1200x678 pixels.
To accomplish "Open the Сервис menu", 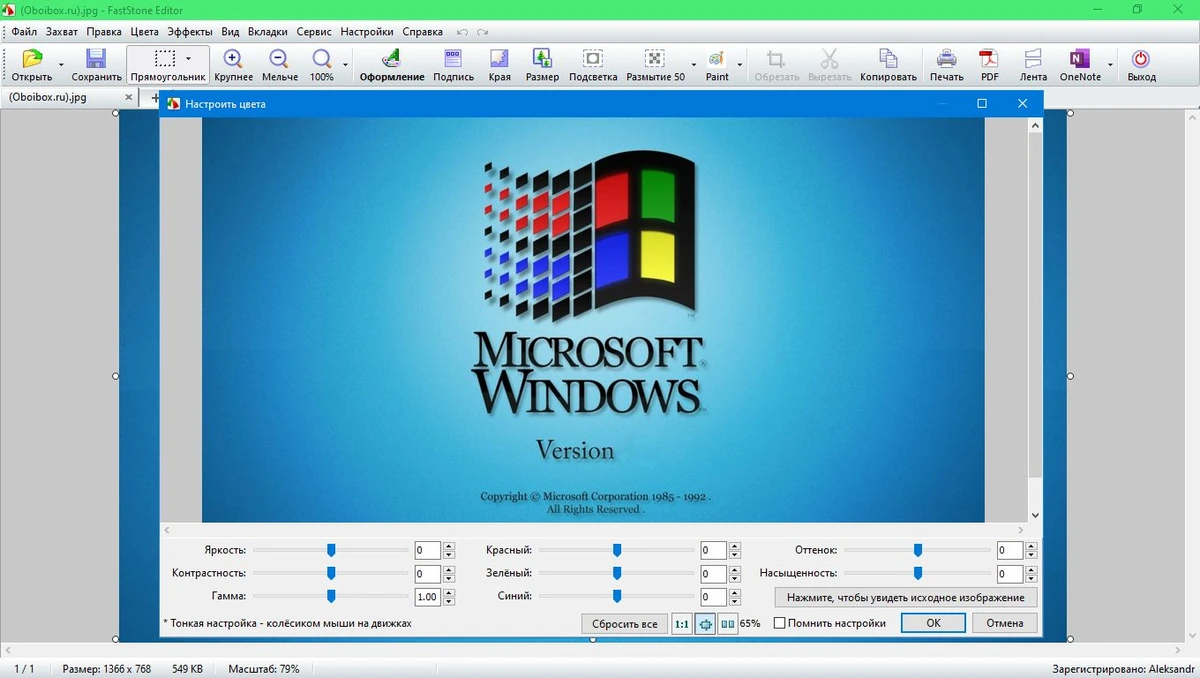I will click(x=314, y=32).
